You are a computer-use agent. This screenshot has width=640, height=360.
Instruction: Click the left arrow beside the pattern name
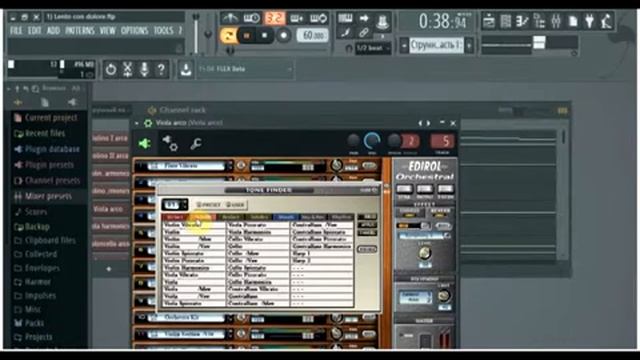point(404,45)
